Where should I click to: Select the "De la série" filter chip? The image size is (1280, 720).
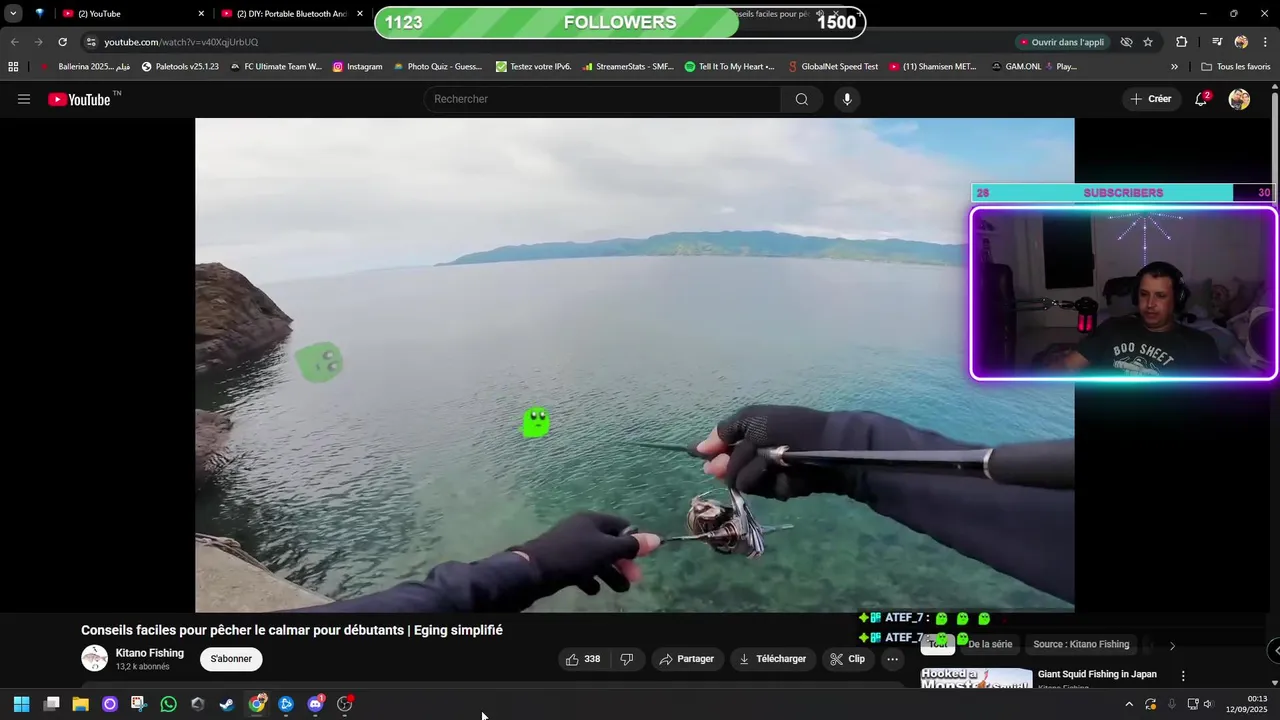point(990,645)
